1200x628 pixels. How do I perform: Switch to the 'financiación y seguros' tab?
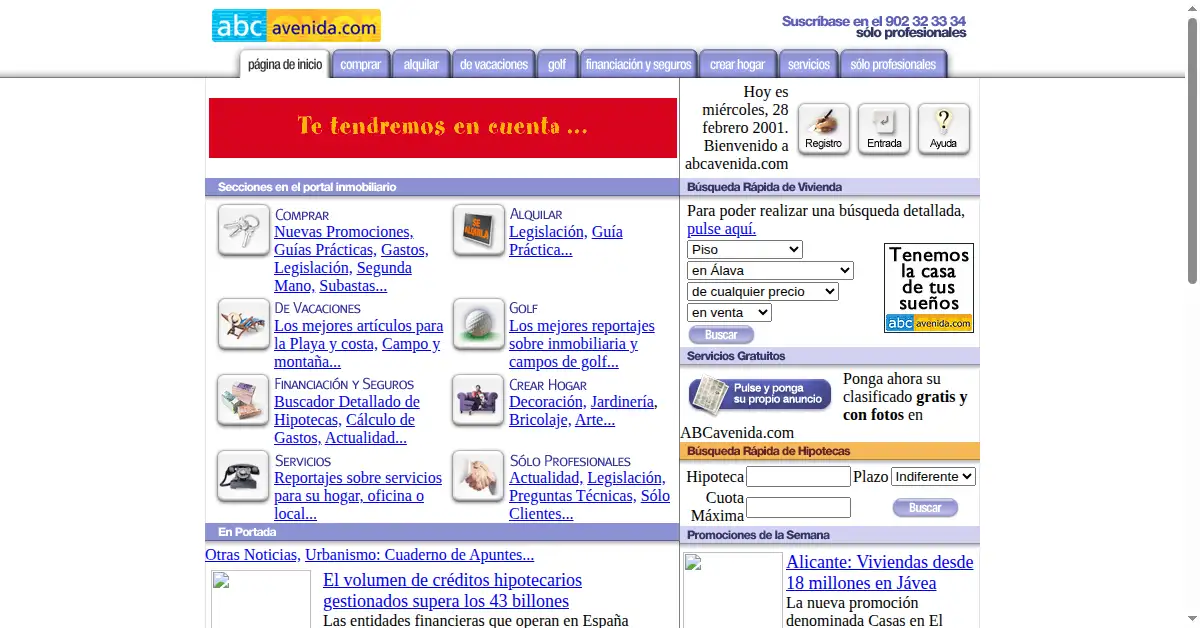pyautogui.click(x=638, y=64)
